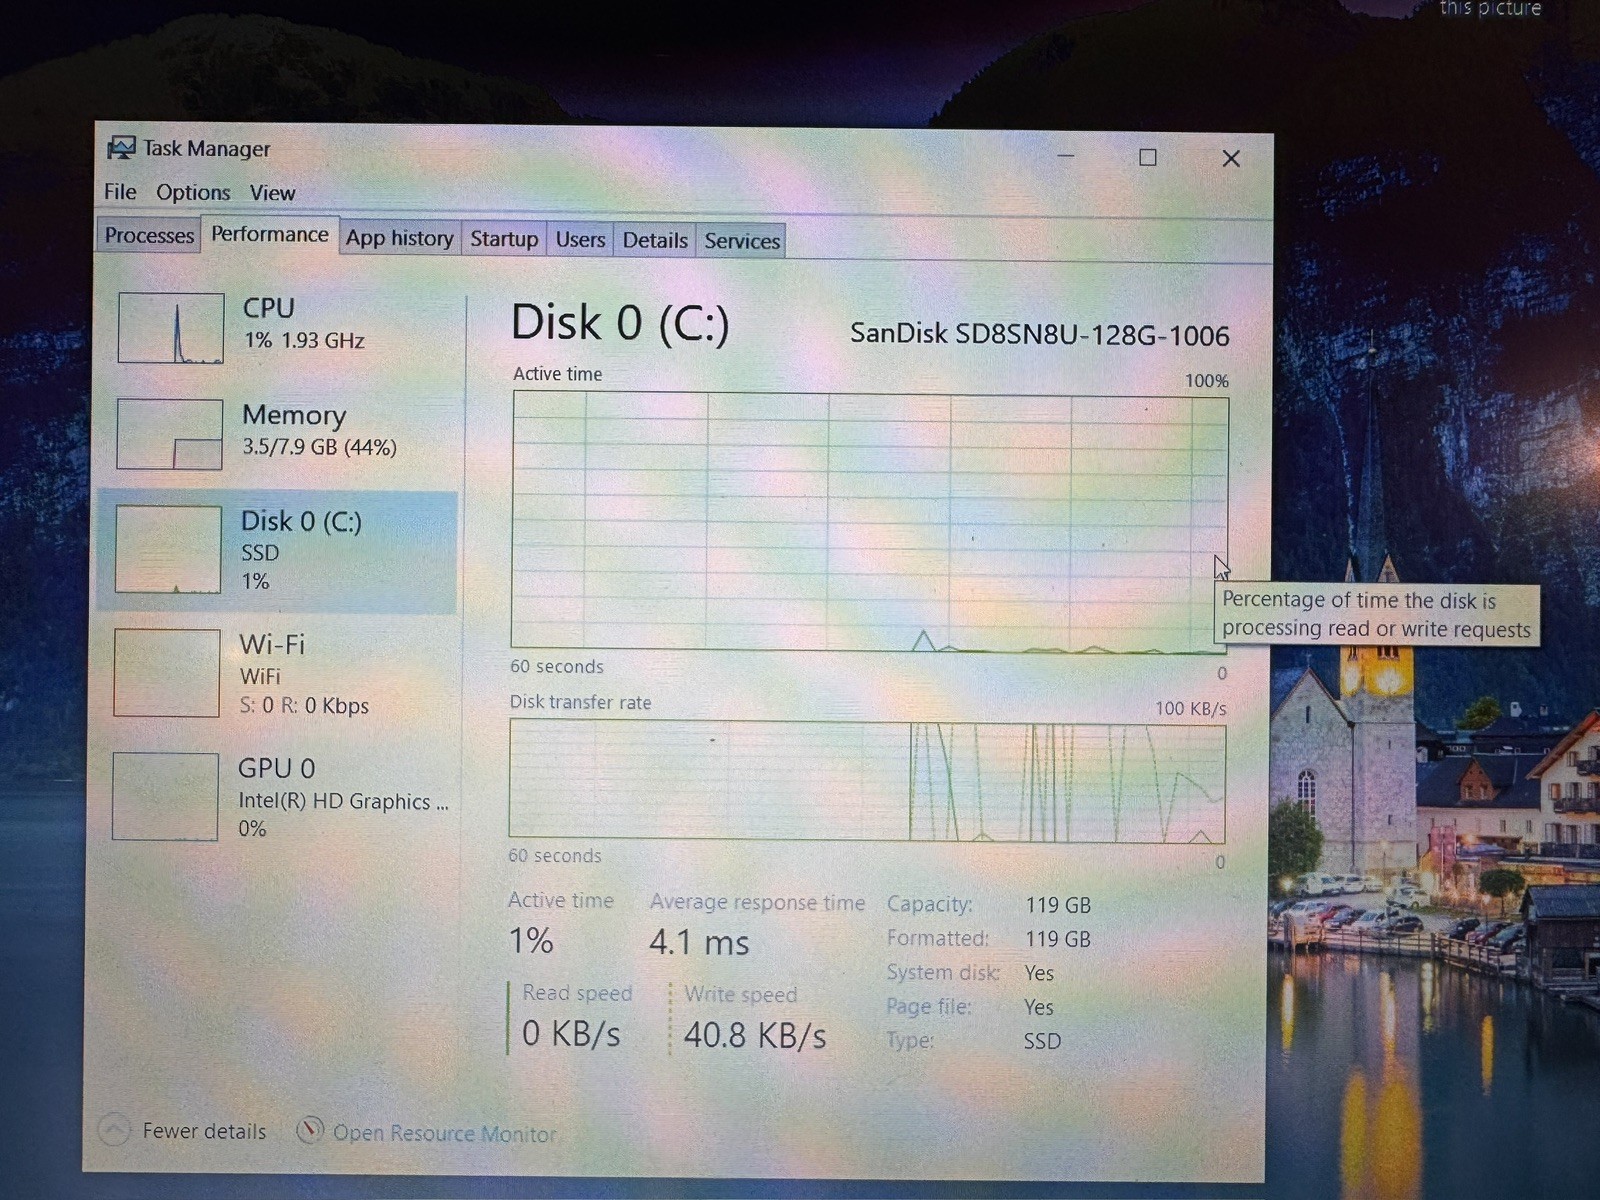Click the Write speed label
This screenshot has height=1200, width=1600.
point(740,994)
